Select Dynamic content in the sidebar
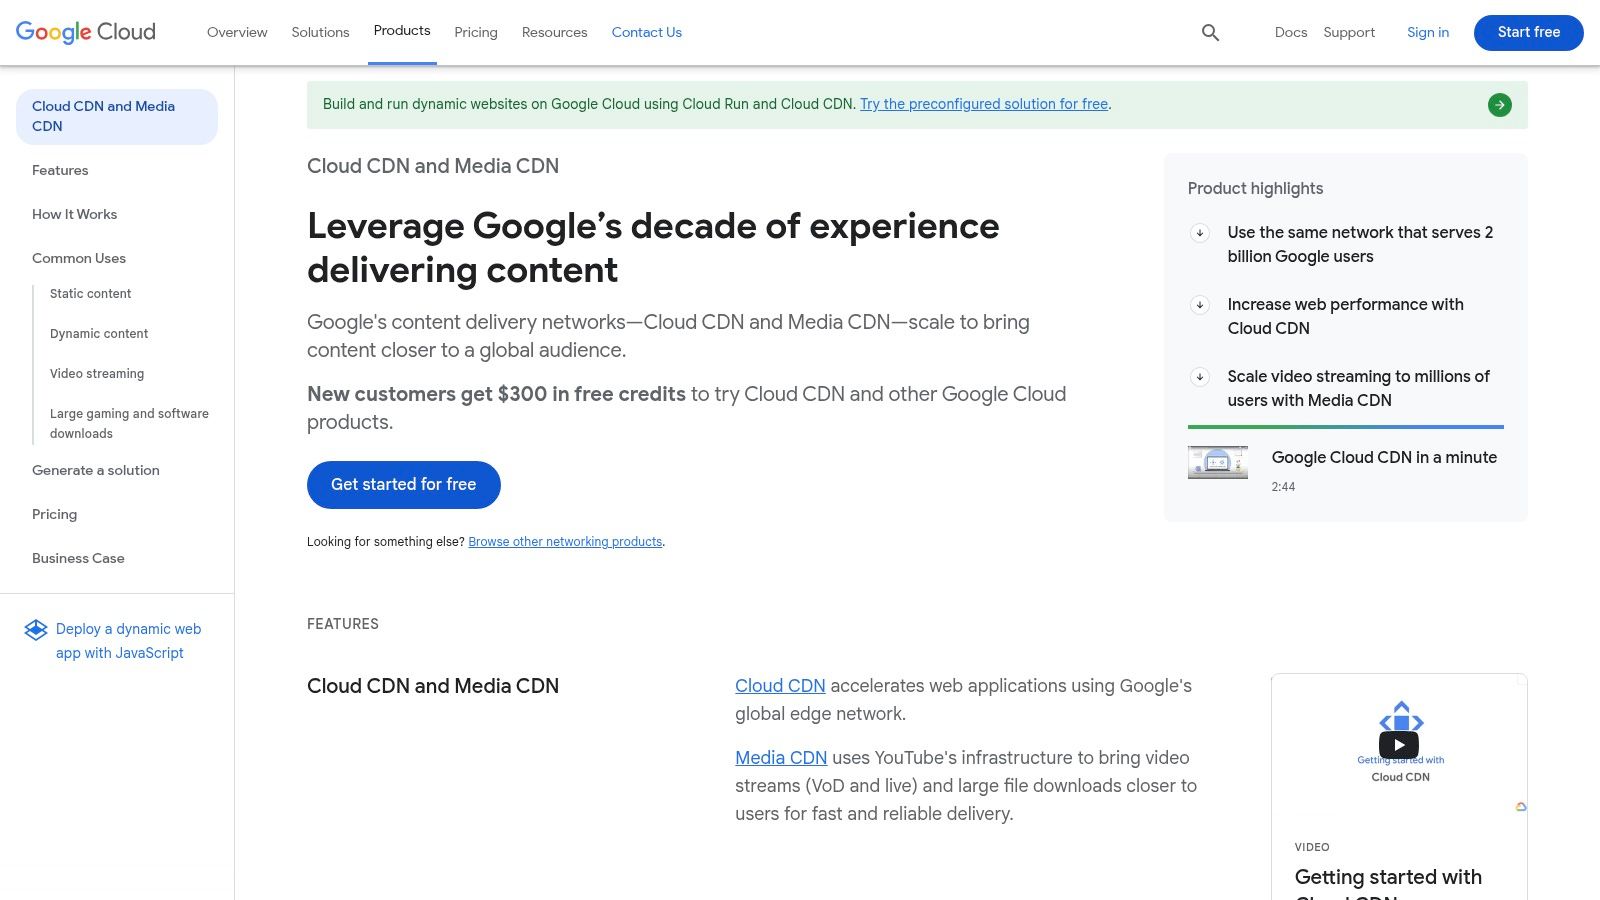Image resolution: width=1600 pixels, height=900 pixels. 99,334
